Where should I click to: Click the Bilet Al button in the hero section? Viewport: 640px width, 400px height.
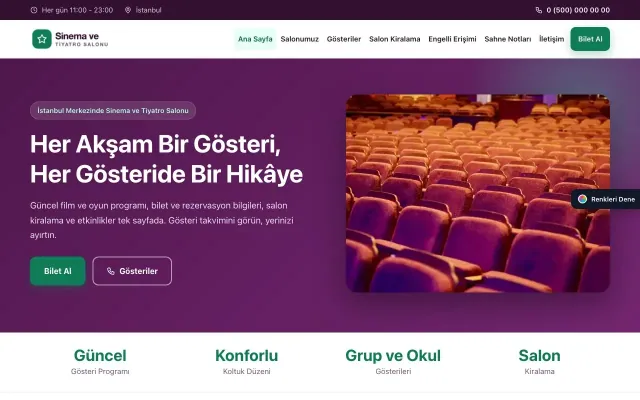pos(58,271)
